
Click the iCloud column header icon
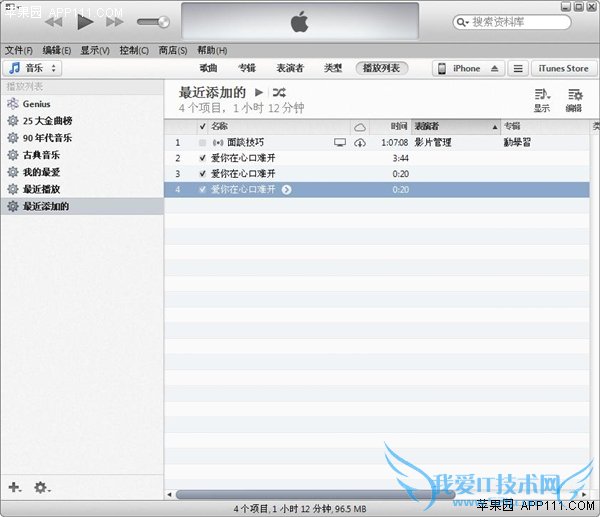360,127
